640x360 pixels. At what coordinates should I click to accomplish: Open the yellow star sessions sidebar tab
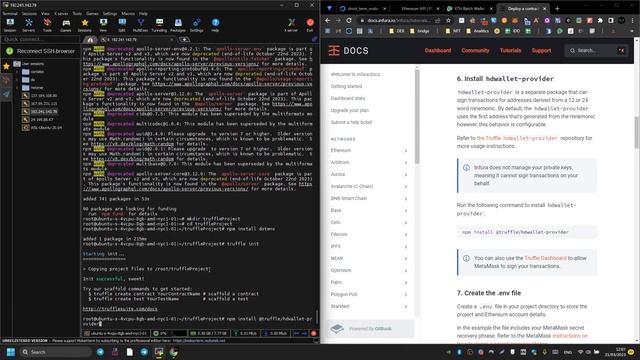pyautogui.click(x=6, y=66)
